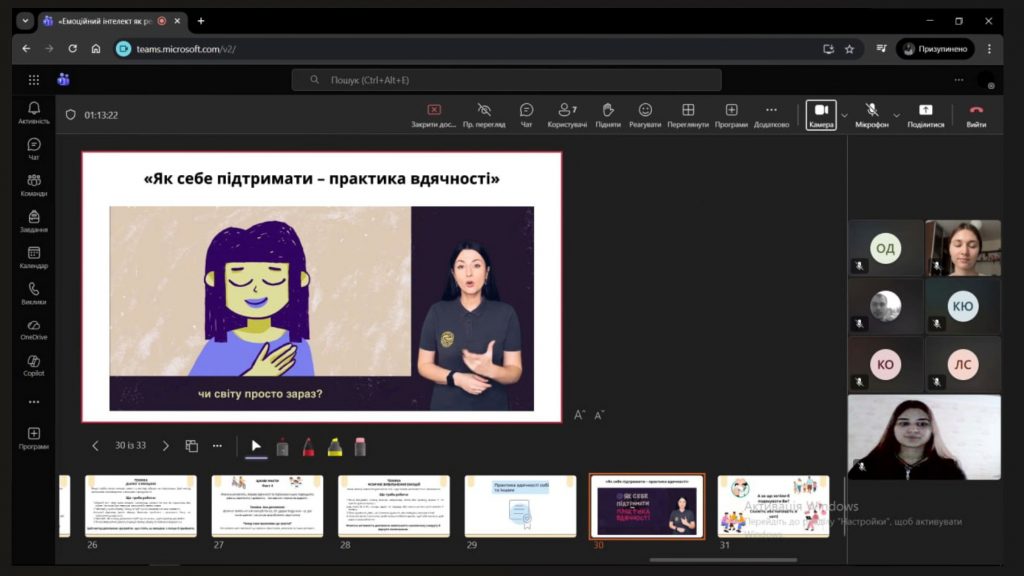Open Календар in the Teams sidebar
Screen dimensions: 1024x576
(34, 257)
